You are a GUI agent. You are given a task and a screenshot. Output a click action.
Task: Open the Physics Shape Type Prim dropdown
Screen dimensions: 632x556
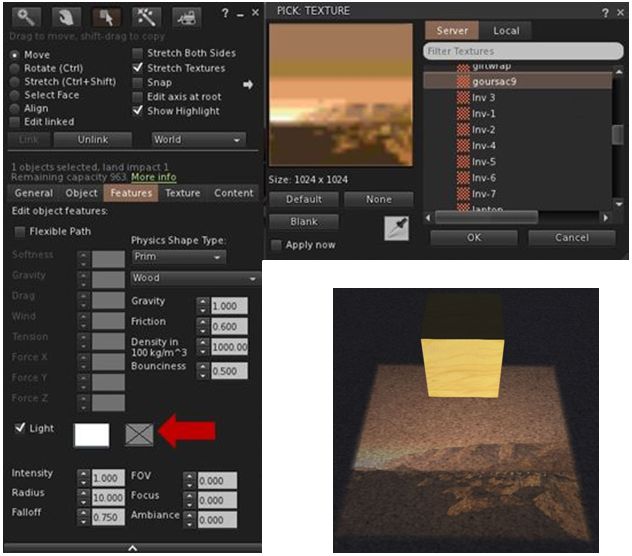click(178, 257)
